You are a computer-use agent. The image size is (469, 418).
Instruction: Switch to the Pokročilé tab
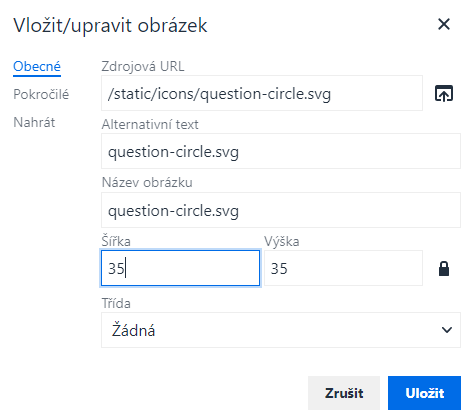coord(41,94)
